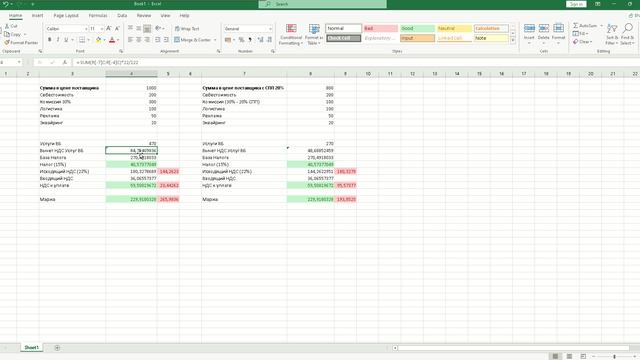
Task: Click the text orientation icon
Action: (158, 28)
